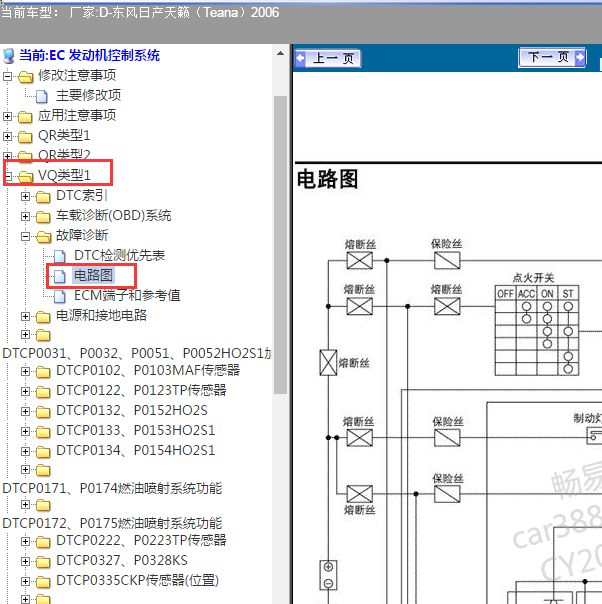This screenshot has height=604, width=602.
Task: Expand the 车载诊断(OBD)系统 folder
Action: pyautogui.click(x=25, y=216)
